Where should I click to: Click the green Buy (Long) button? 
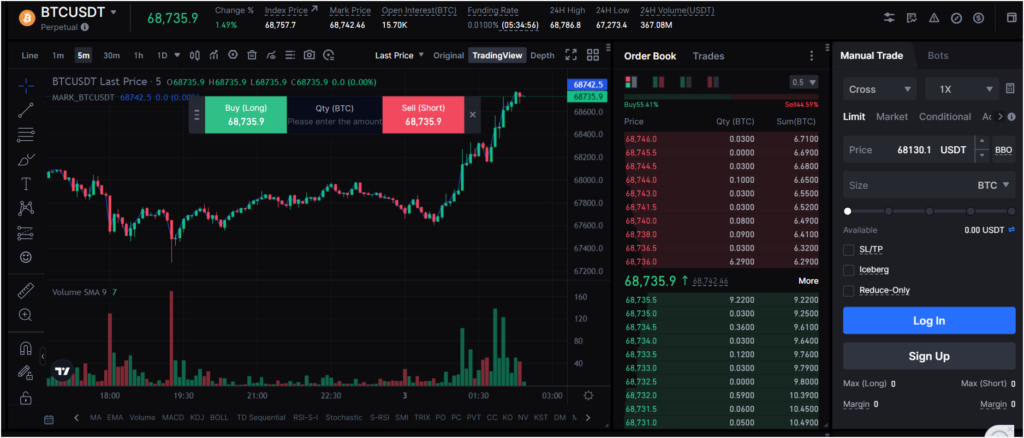click(246, 115)
